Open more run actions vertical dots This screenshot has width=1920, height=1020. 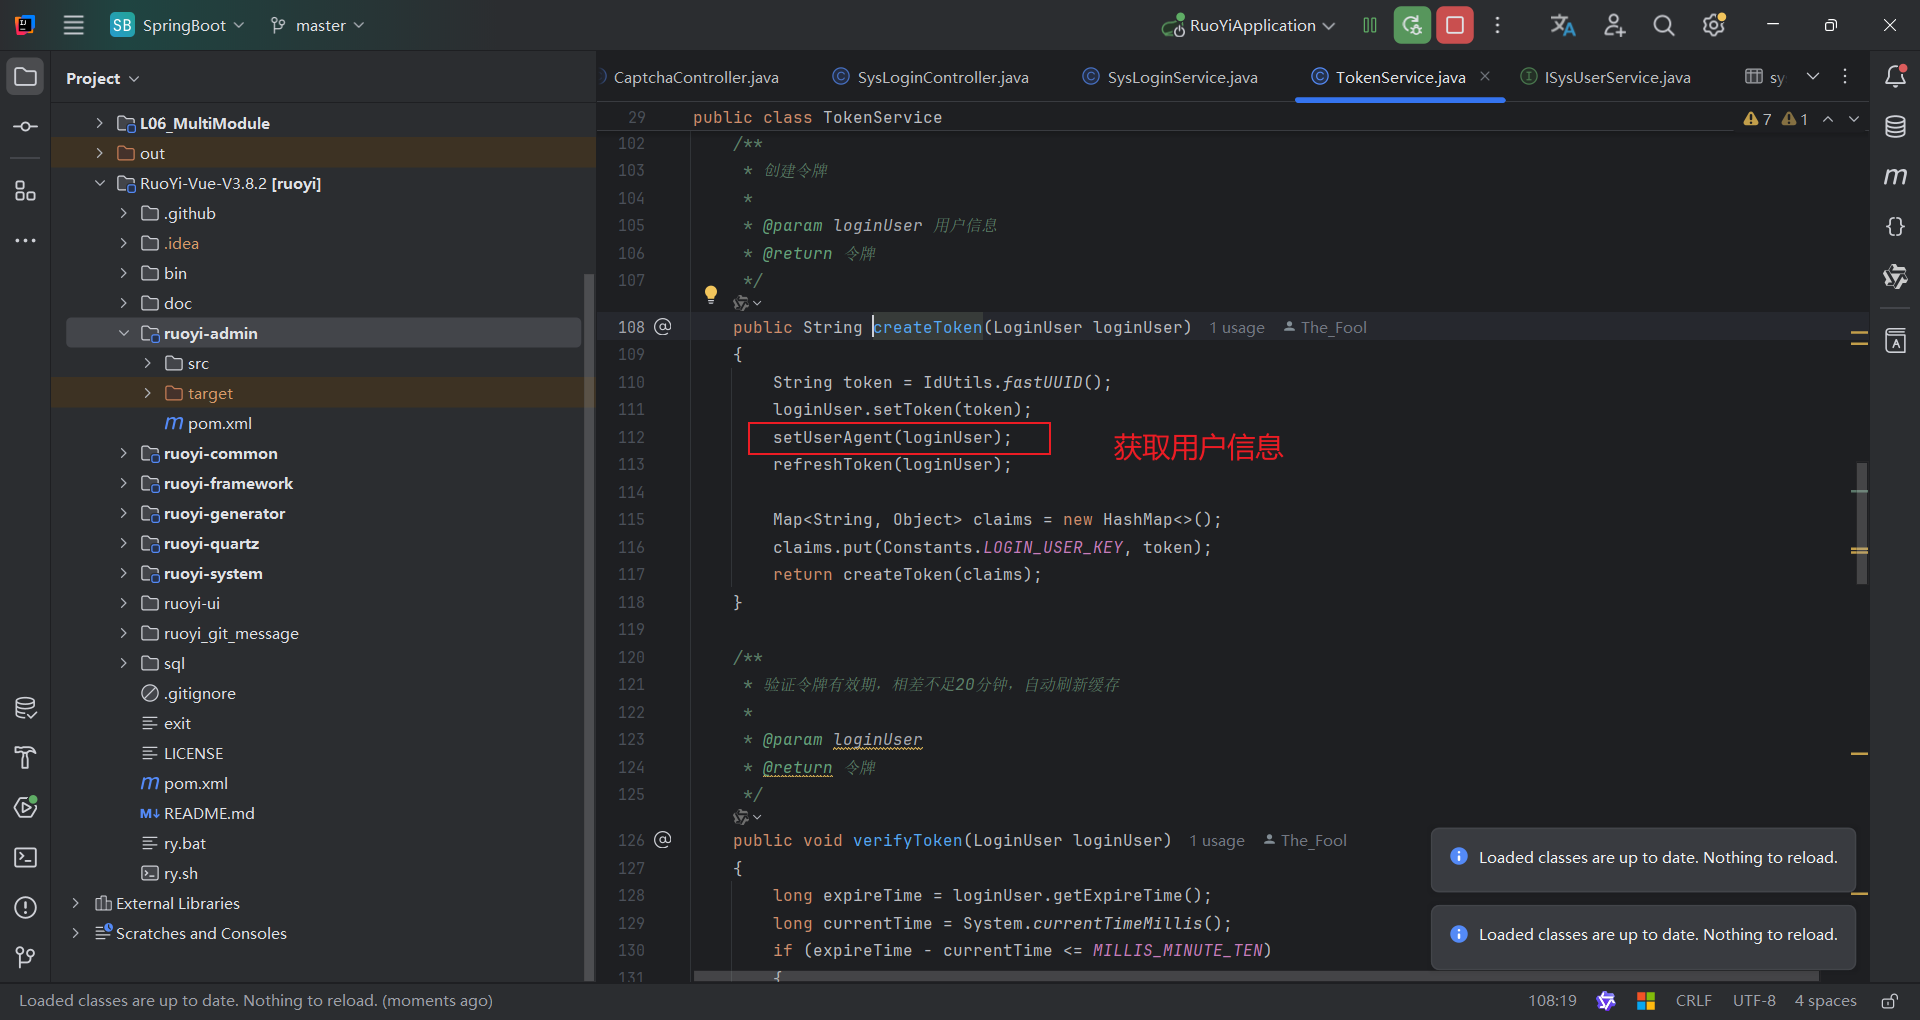[1497, 25]
